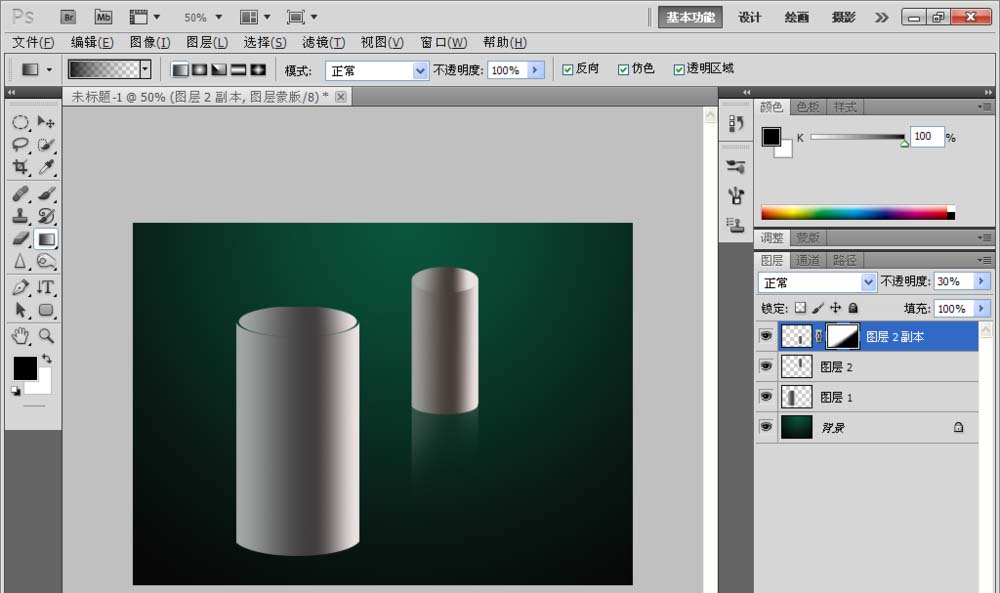Select the Crop tool
The width and height of the screenshot is (1000, 593).
pyautogui.click(x=20, y=168)
